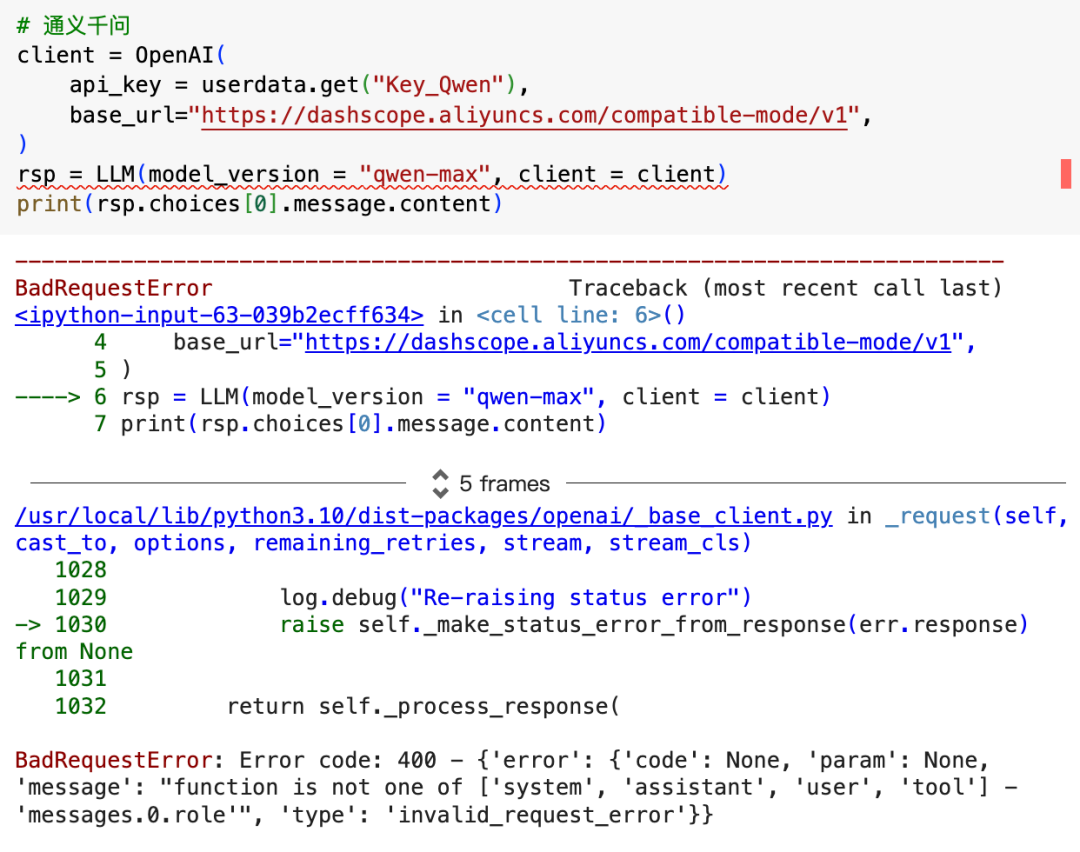Place cursor on 'client = OpenAI(' line
This screenshot has height=852, width=1080.
click(121, 55)
